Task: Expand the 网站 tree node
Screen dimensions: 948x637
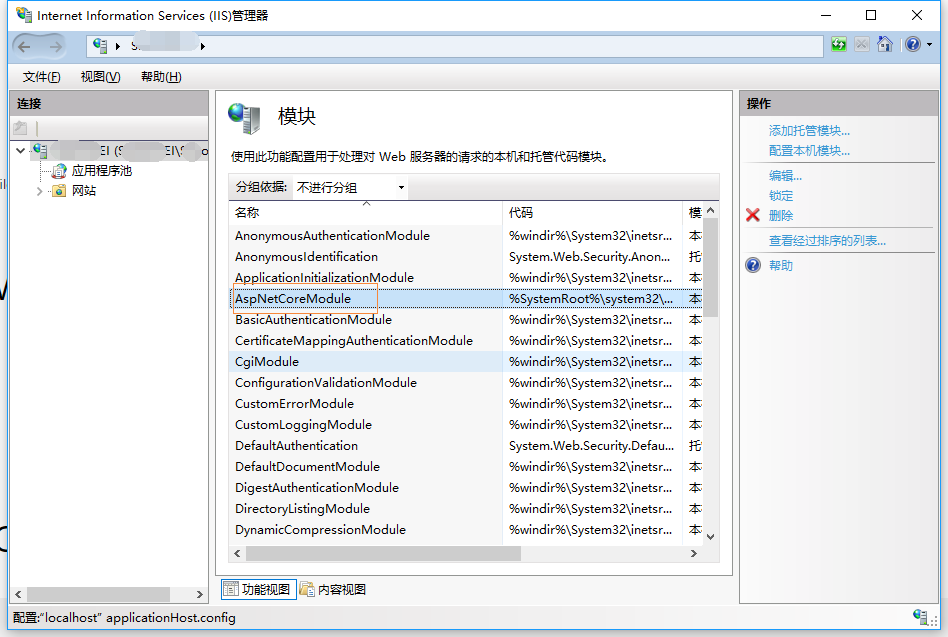Action: [40, 191]
